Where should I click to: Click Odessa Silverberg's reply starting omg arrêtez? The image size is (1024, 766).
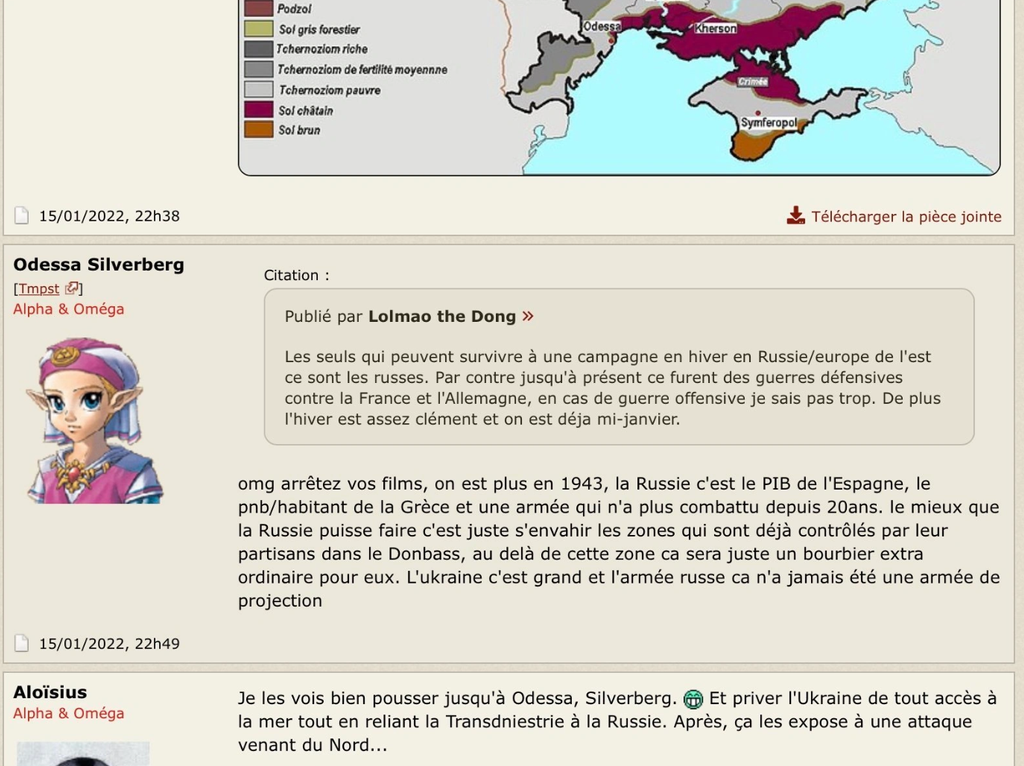pyautogui.click(x=618, y=542)
